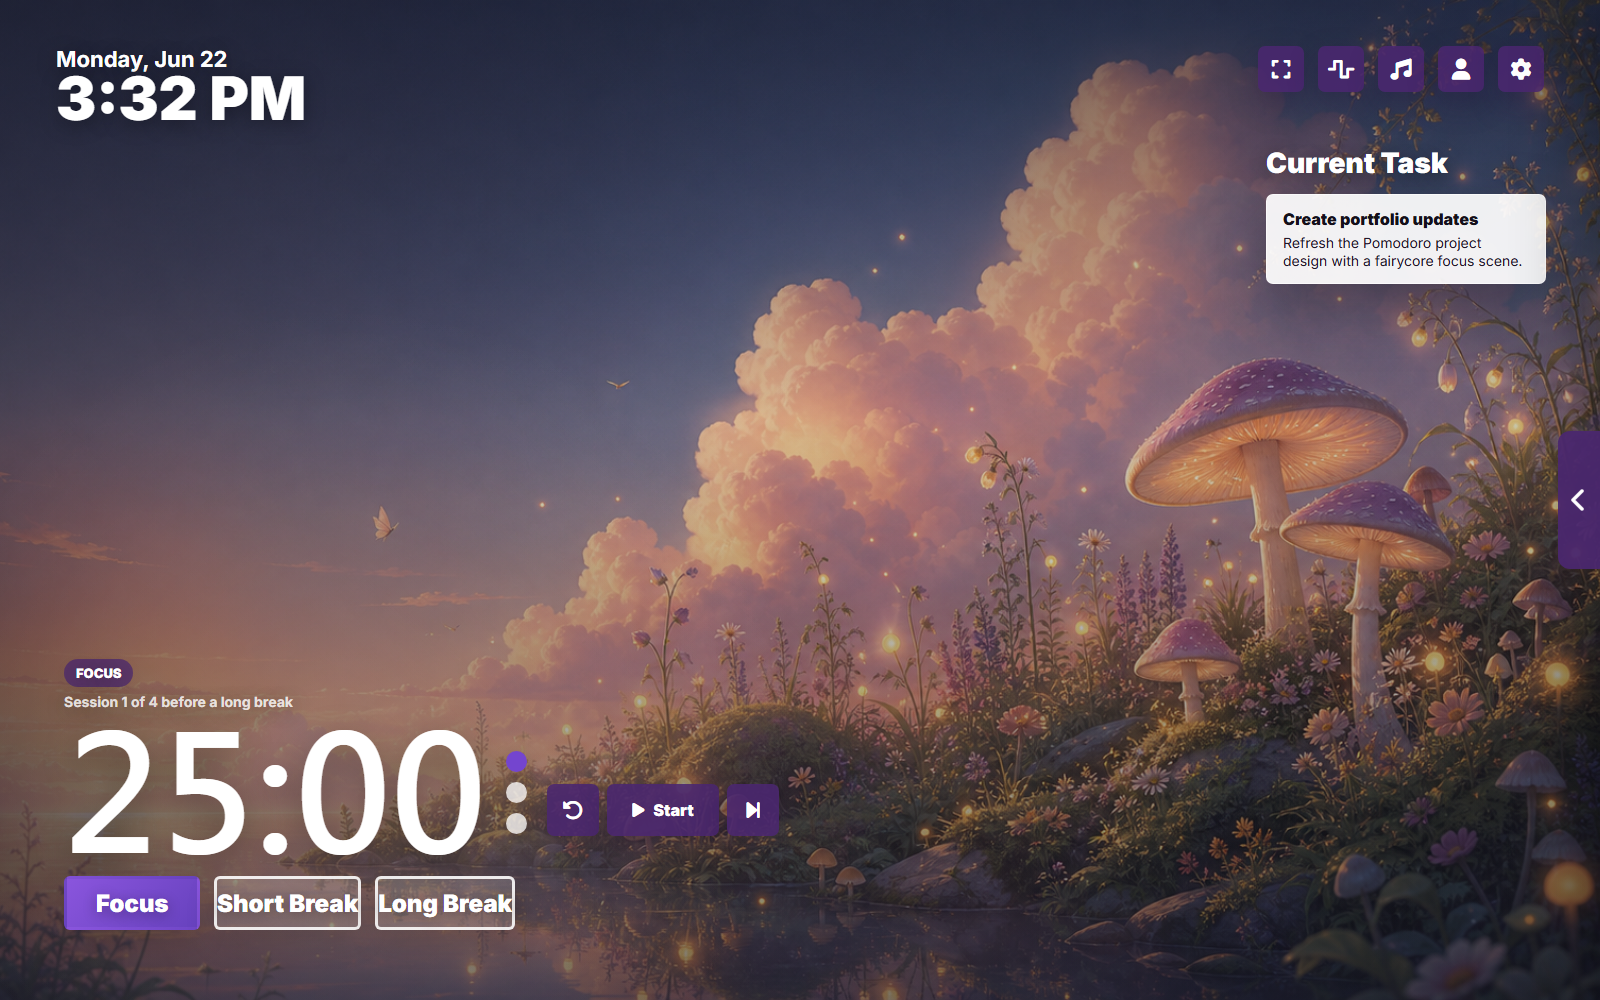The width and height of the screenshot is (1600, 1000).
Task: Click the Session 1 of 4 text
Action: point(178,702)
